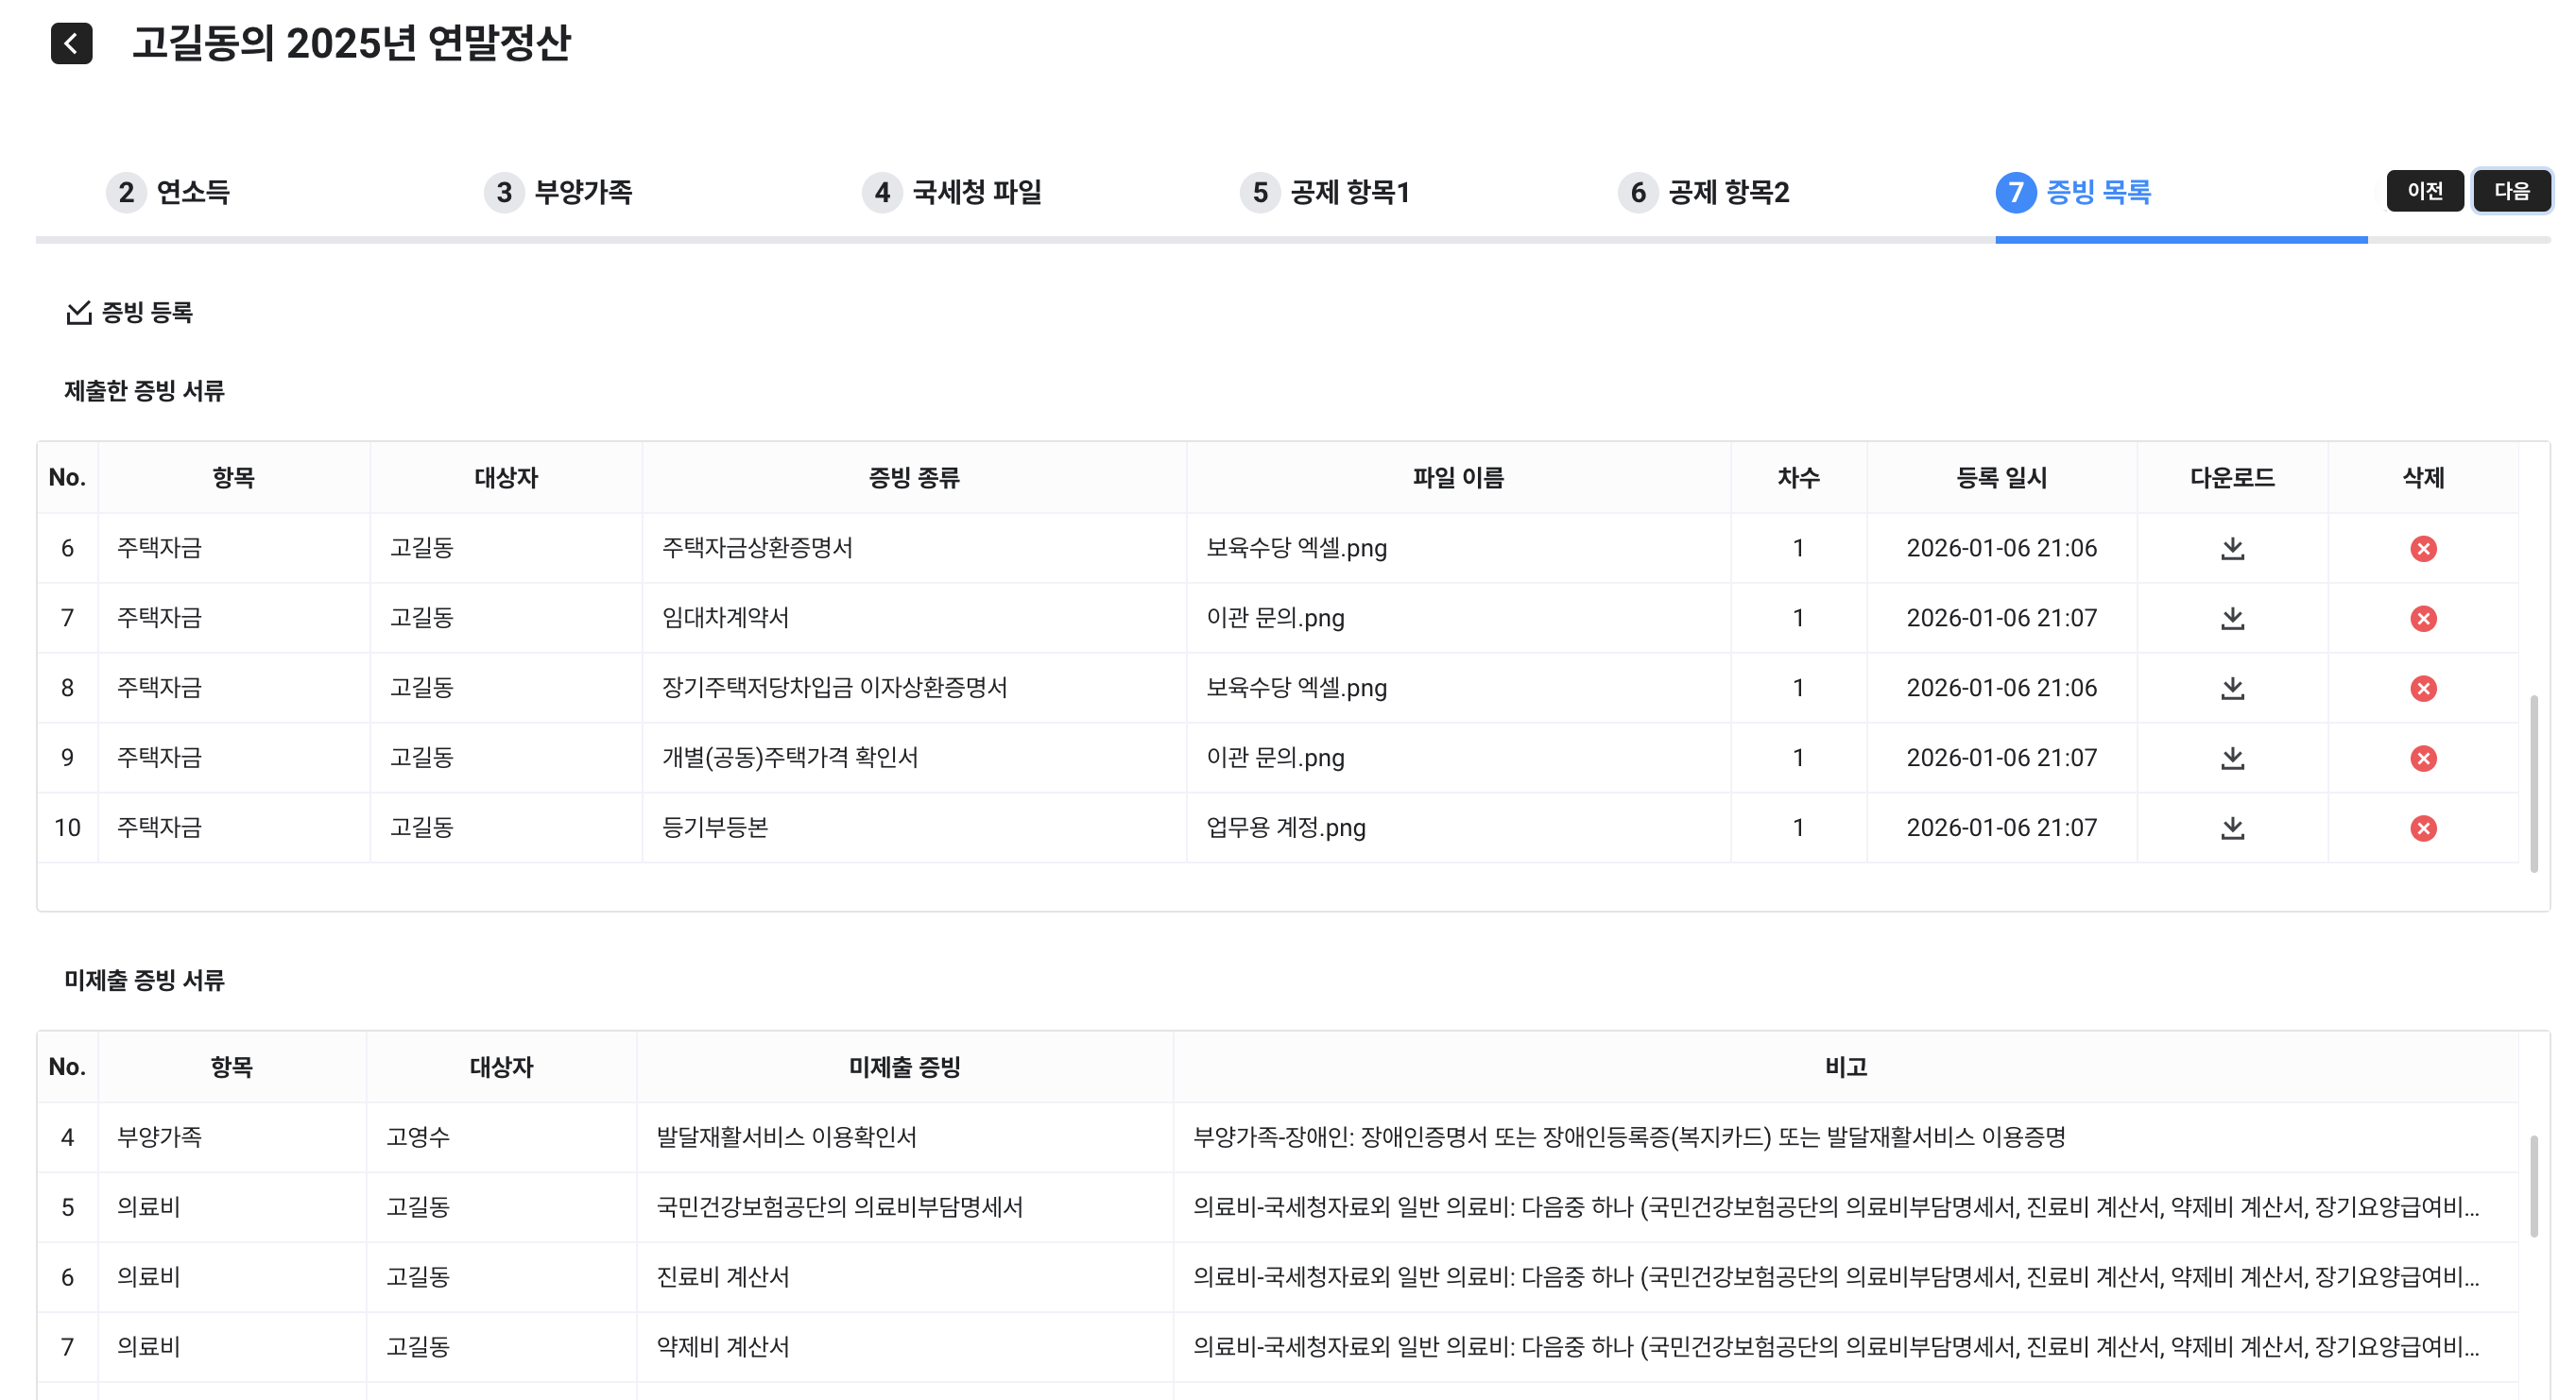Delete the row 6 주택자금상환증명서 record
Screen dimensions: 2576x1400
[2422, 548]
